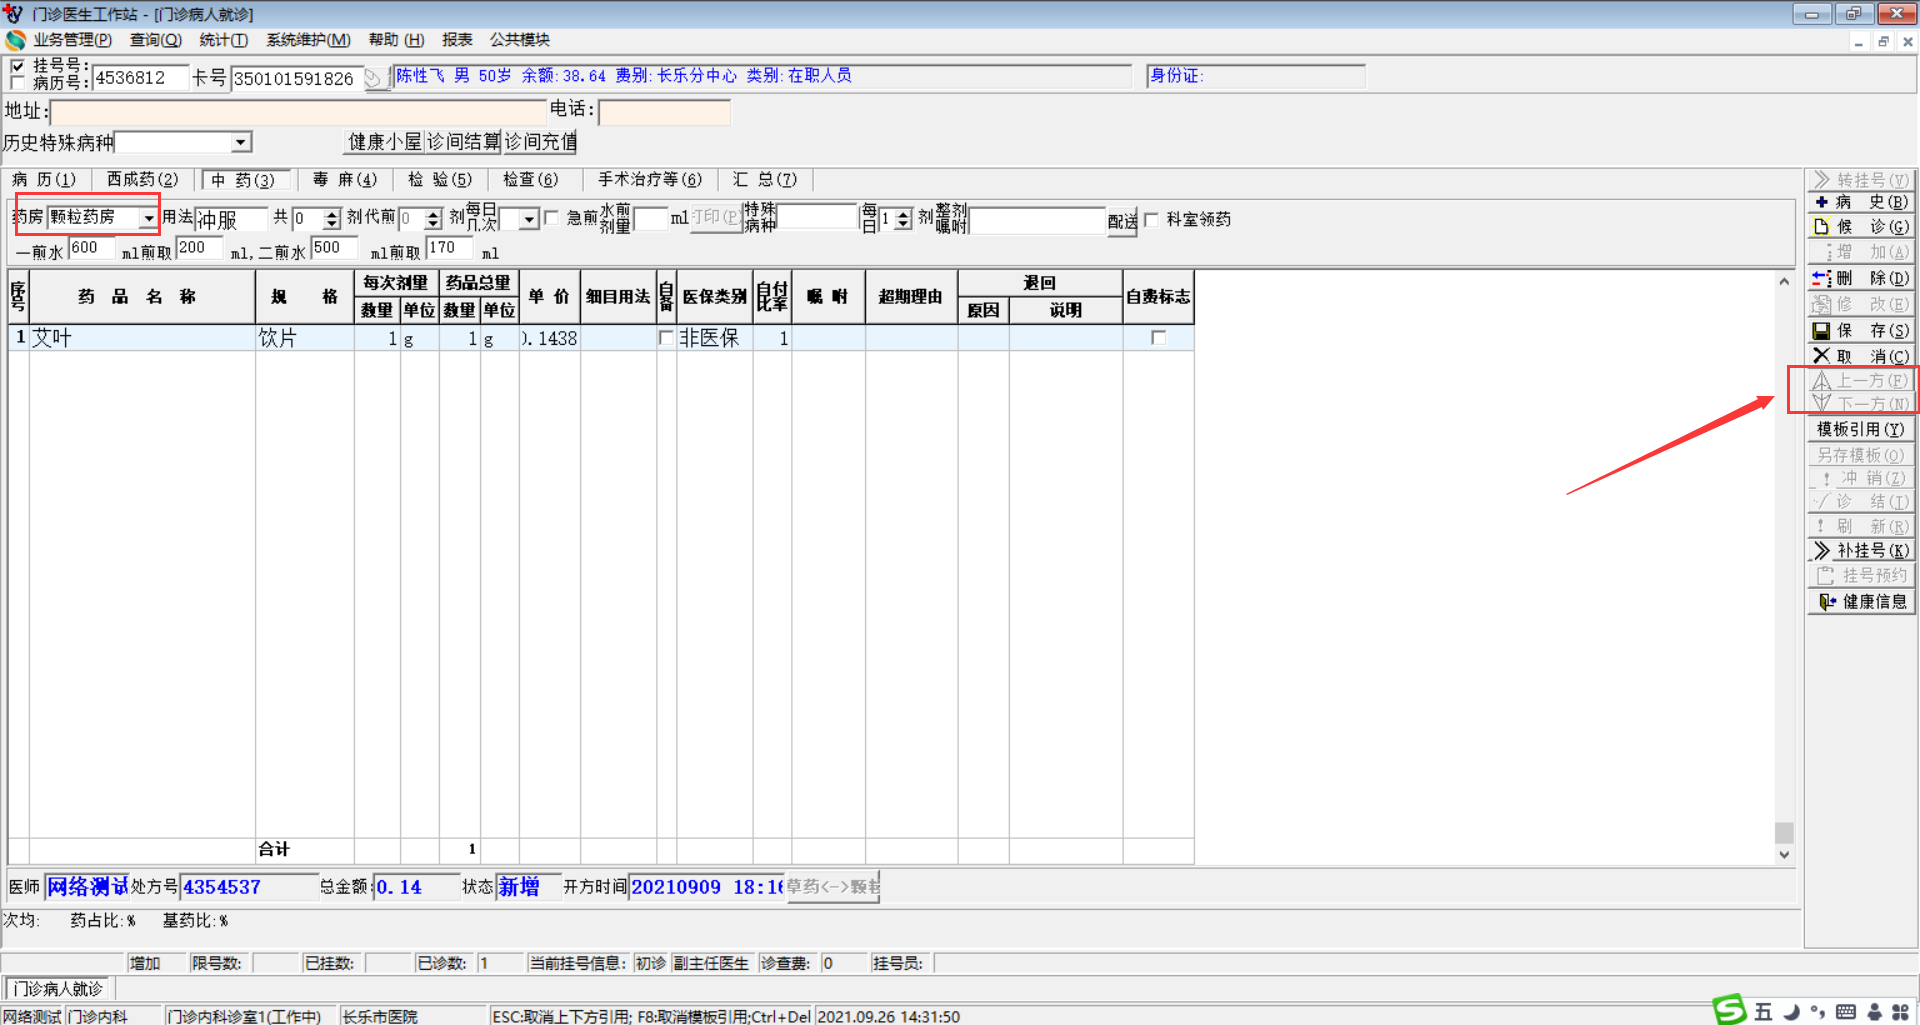Increase the 每日 doses spinner
This screenshot has width=1920, height=1025.
pos(903,213)
